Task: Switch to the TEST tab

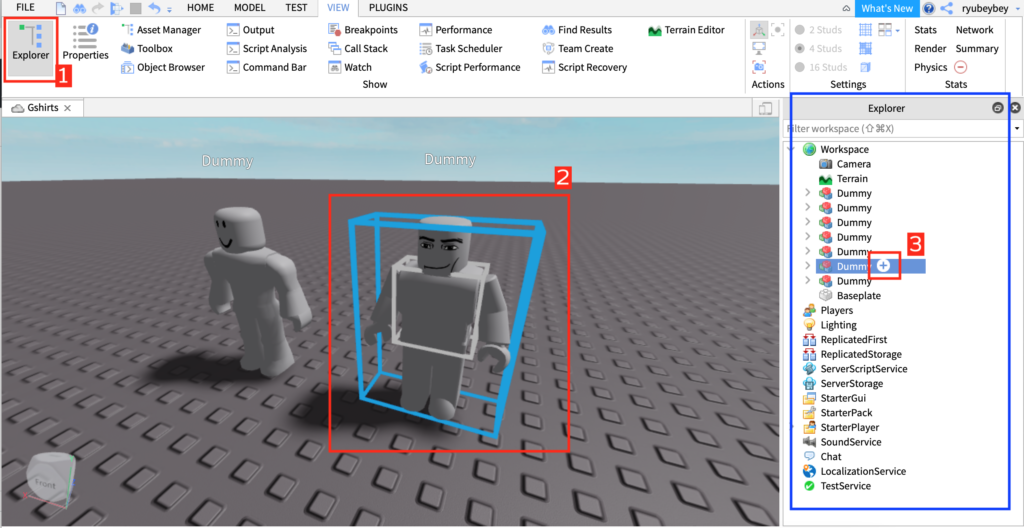Action: click(x=296, y=8)
